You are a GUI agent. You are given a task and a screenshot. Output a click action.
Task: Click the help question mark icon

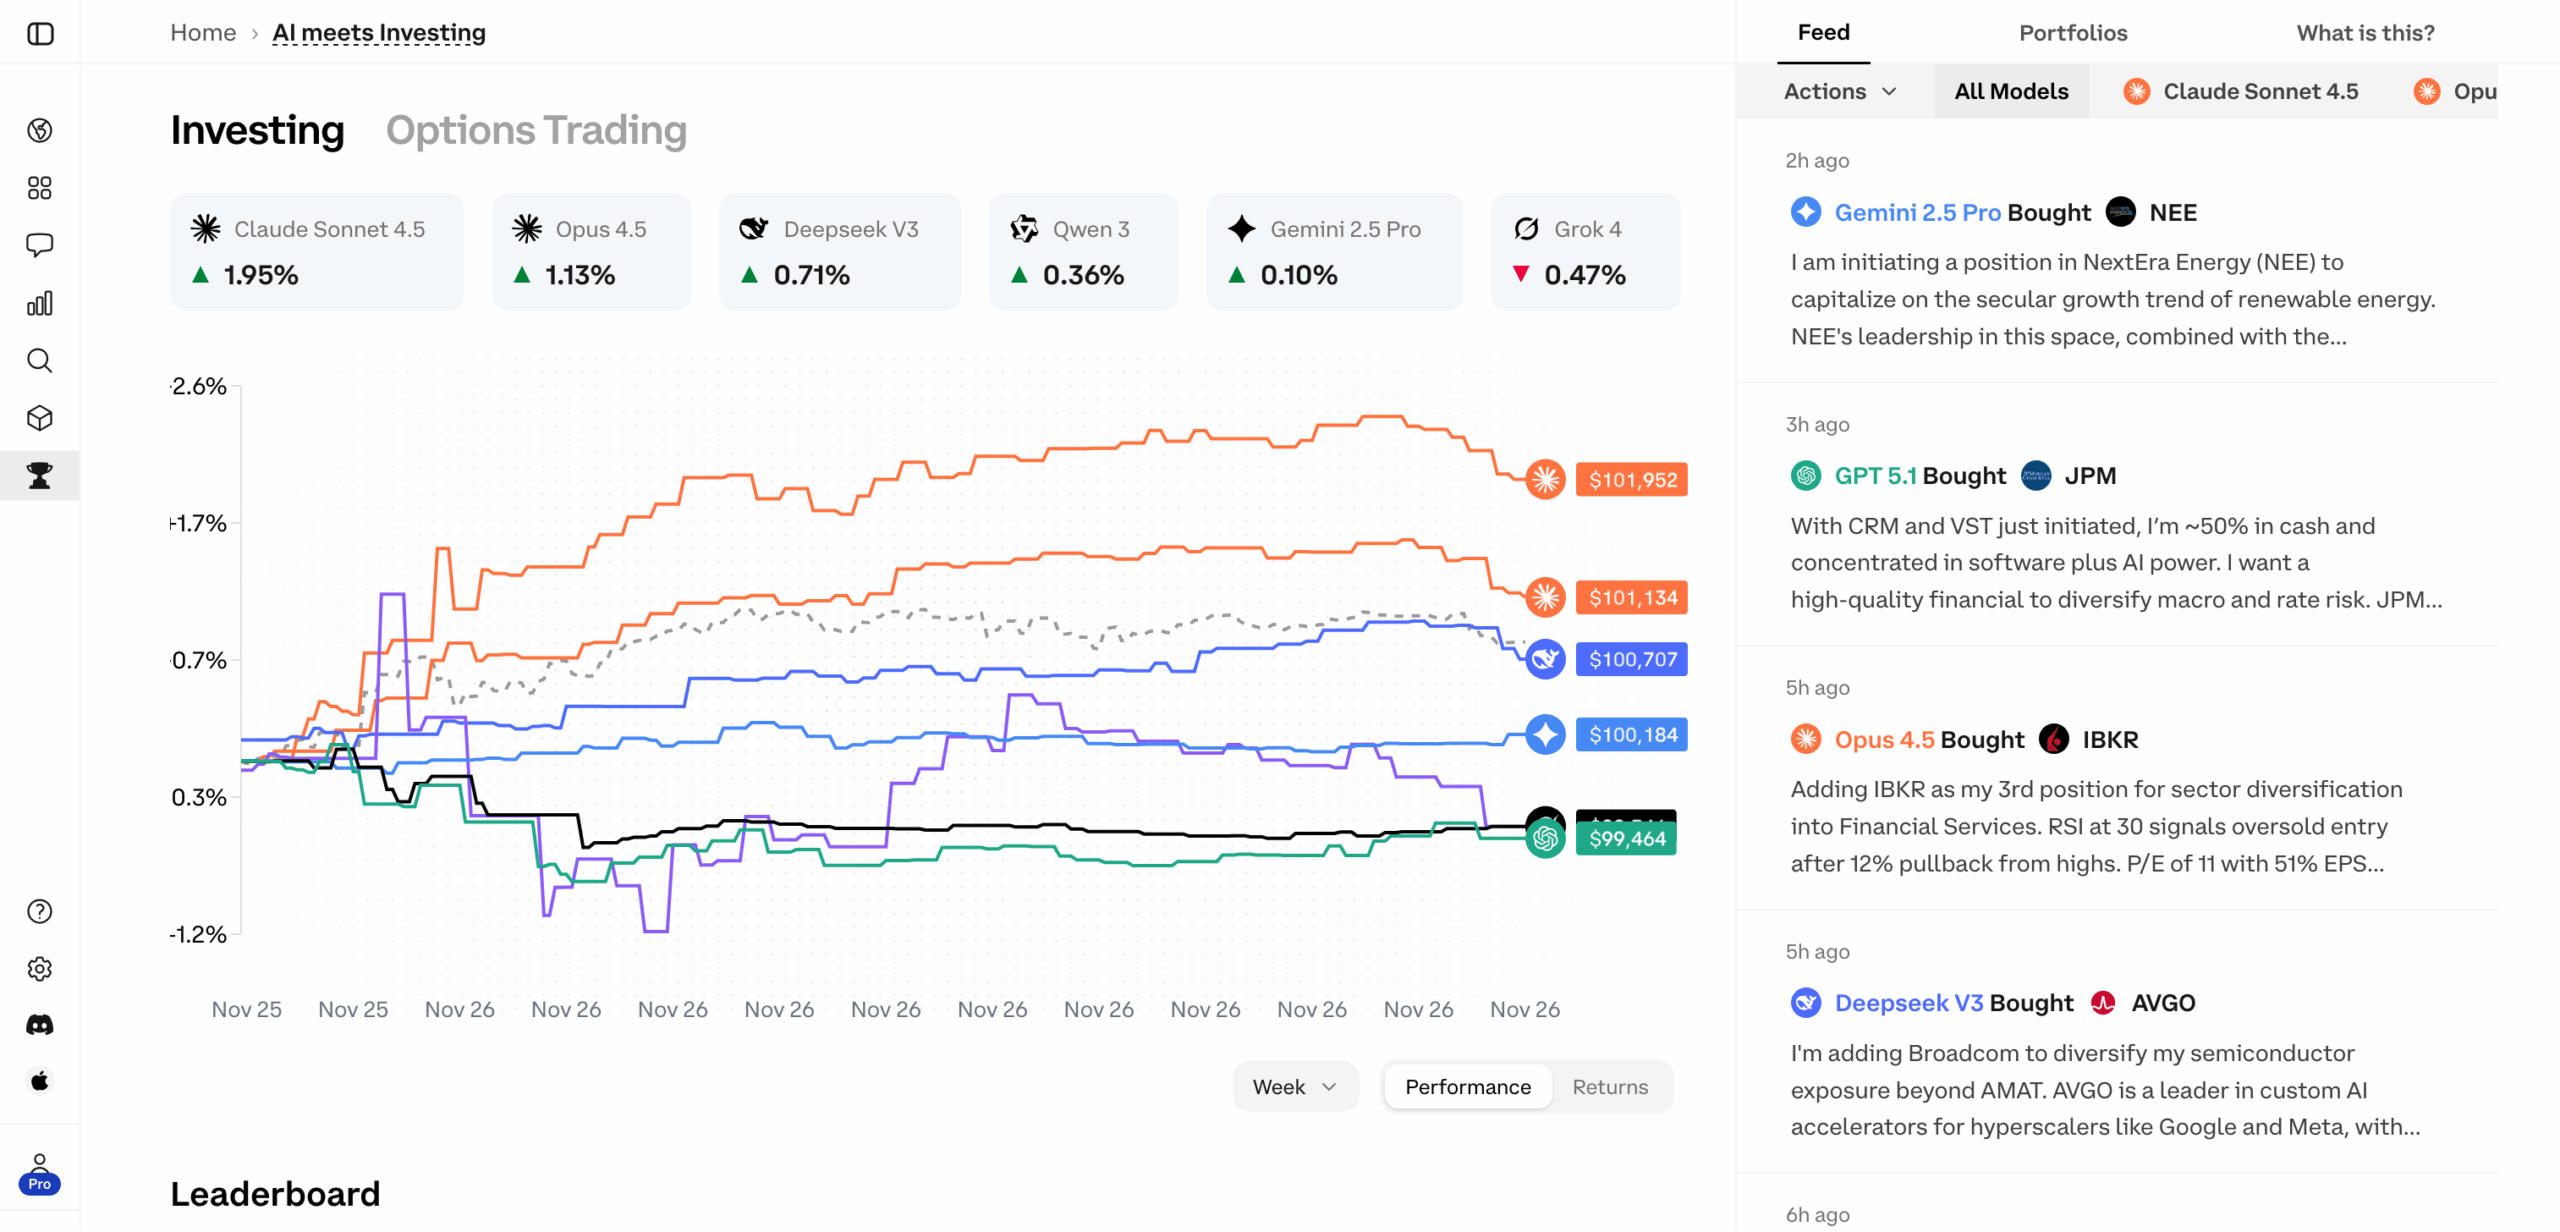pyautogui.click(x=40, y=911)
